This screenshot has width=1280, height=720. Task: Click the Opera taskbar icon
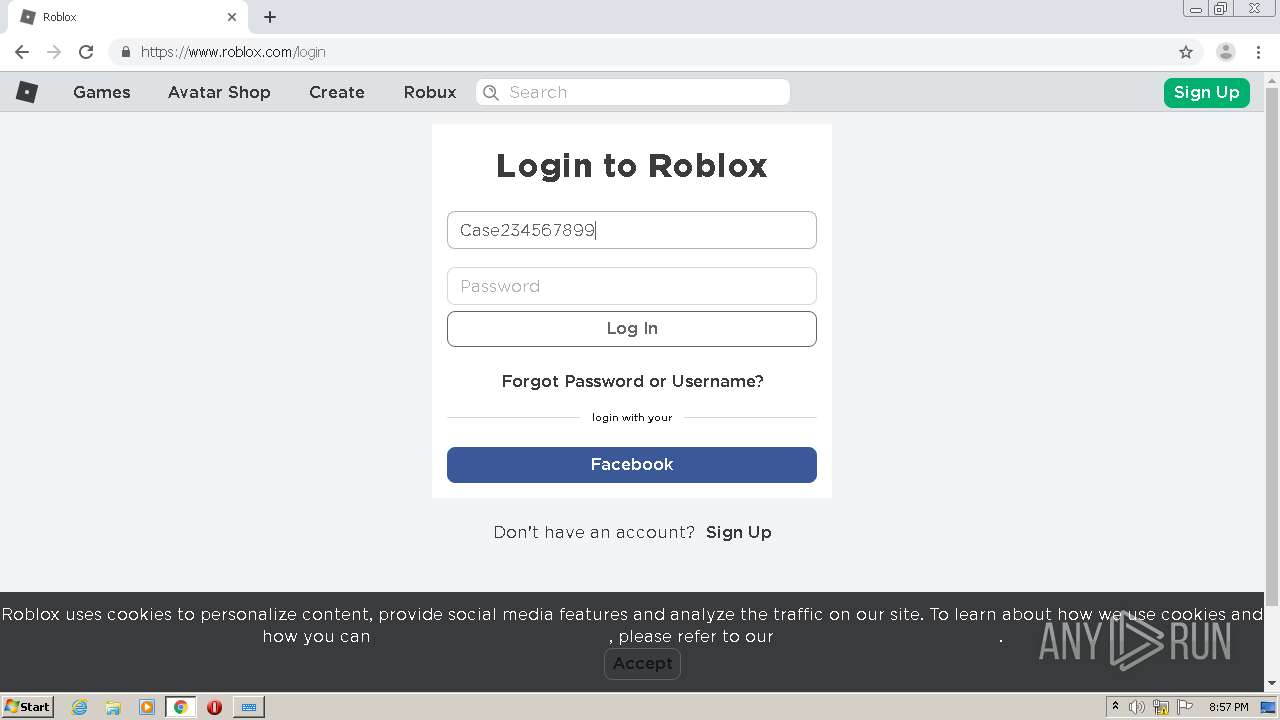click(214, 707)
